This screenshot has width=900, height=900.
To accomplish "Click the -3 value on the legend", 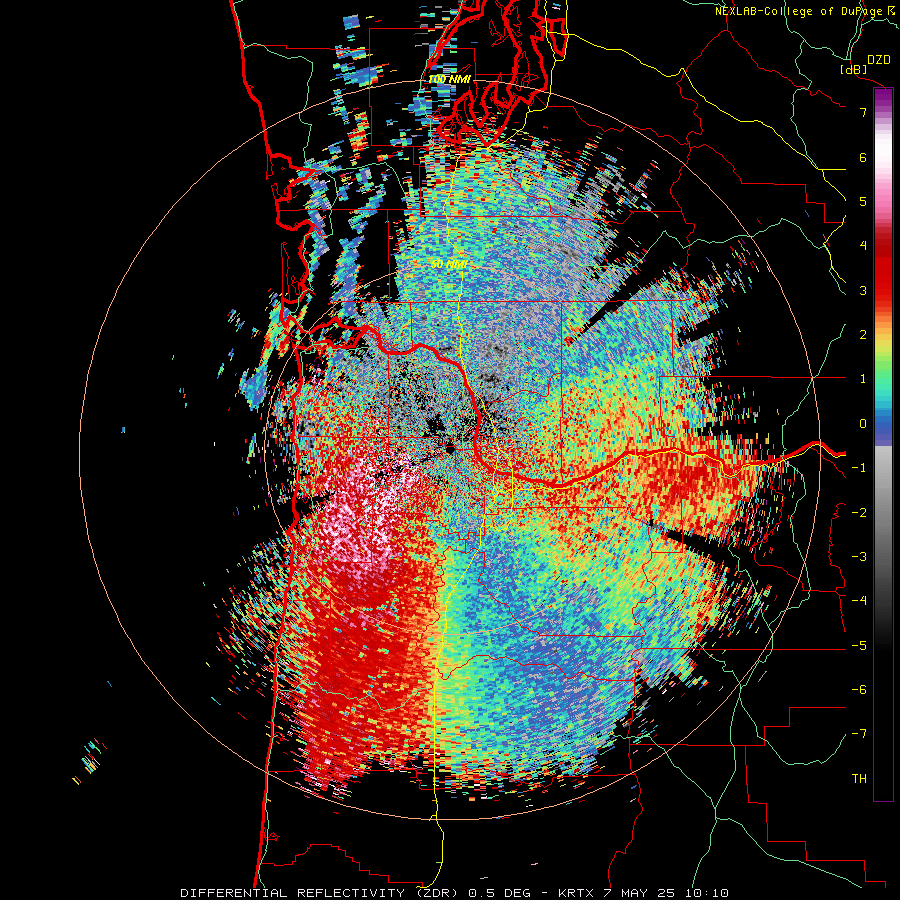I will coord(859,557).
